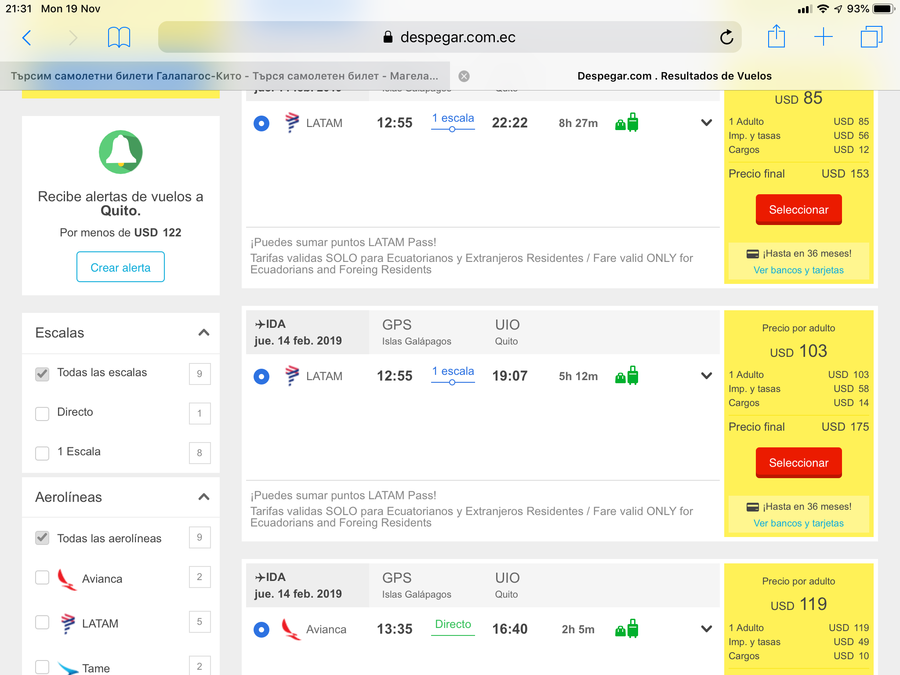Tap the Wi-Fi indicator in status bar

tap(823, 9)
